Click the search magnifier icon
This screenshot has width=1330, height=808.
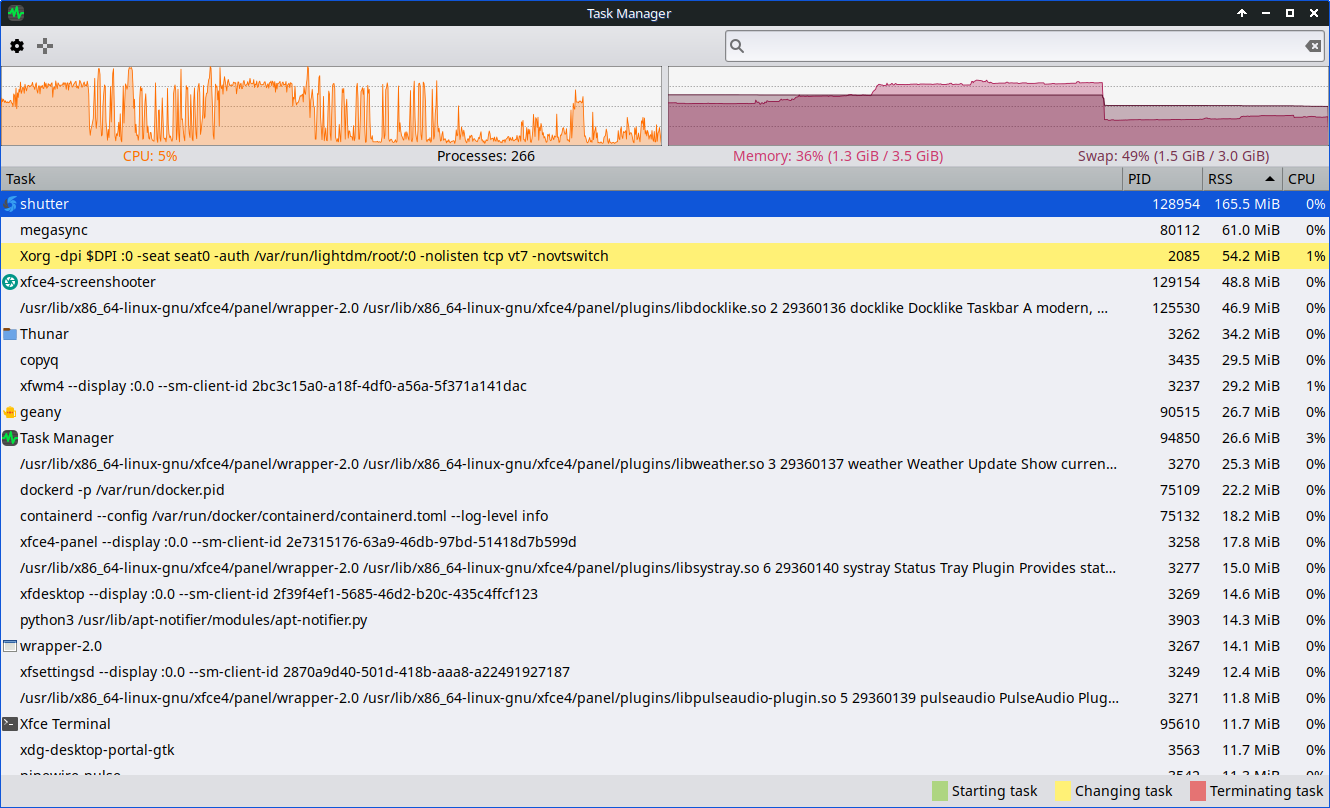coord(737,46)
